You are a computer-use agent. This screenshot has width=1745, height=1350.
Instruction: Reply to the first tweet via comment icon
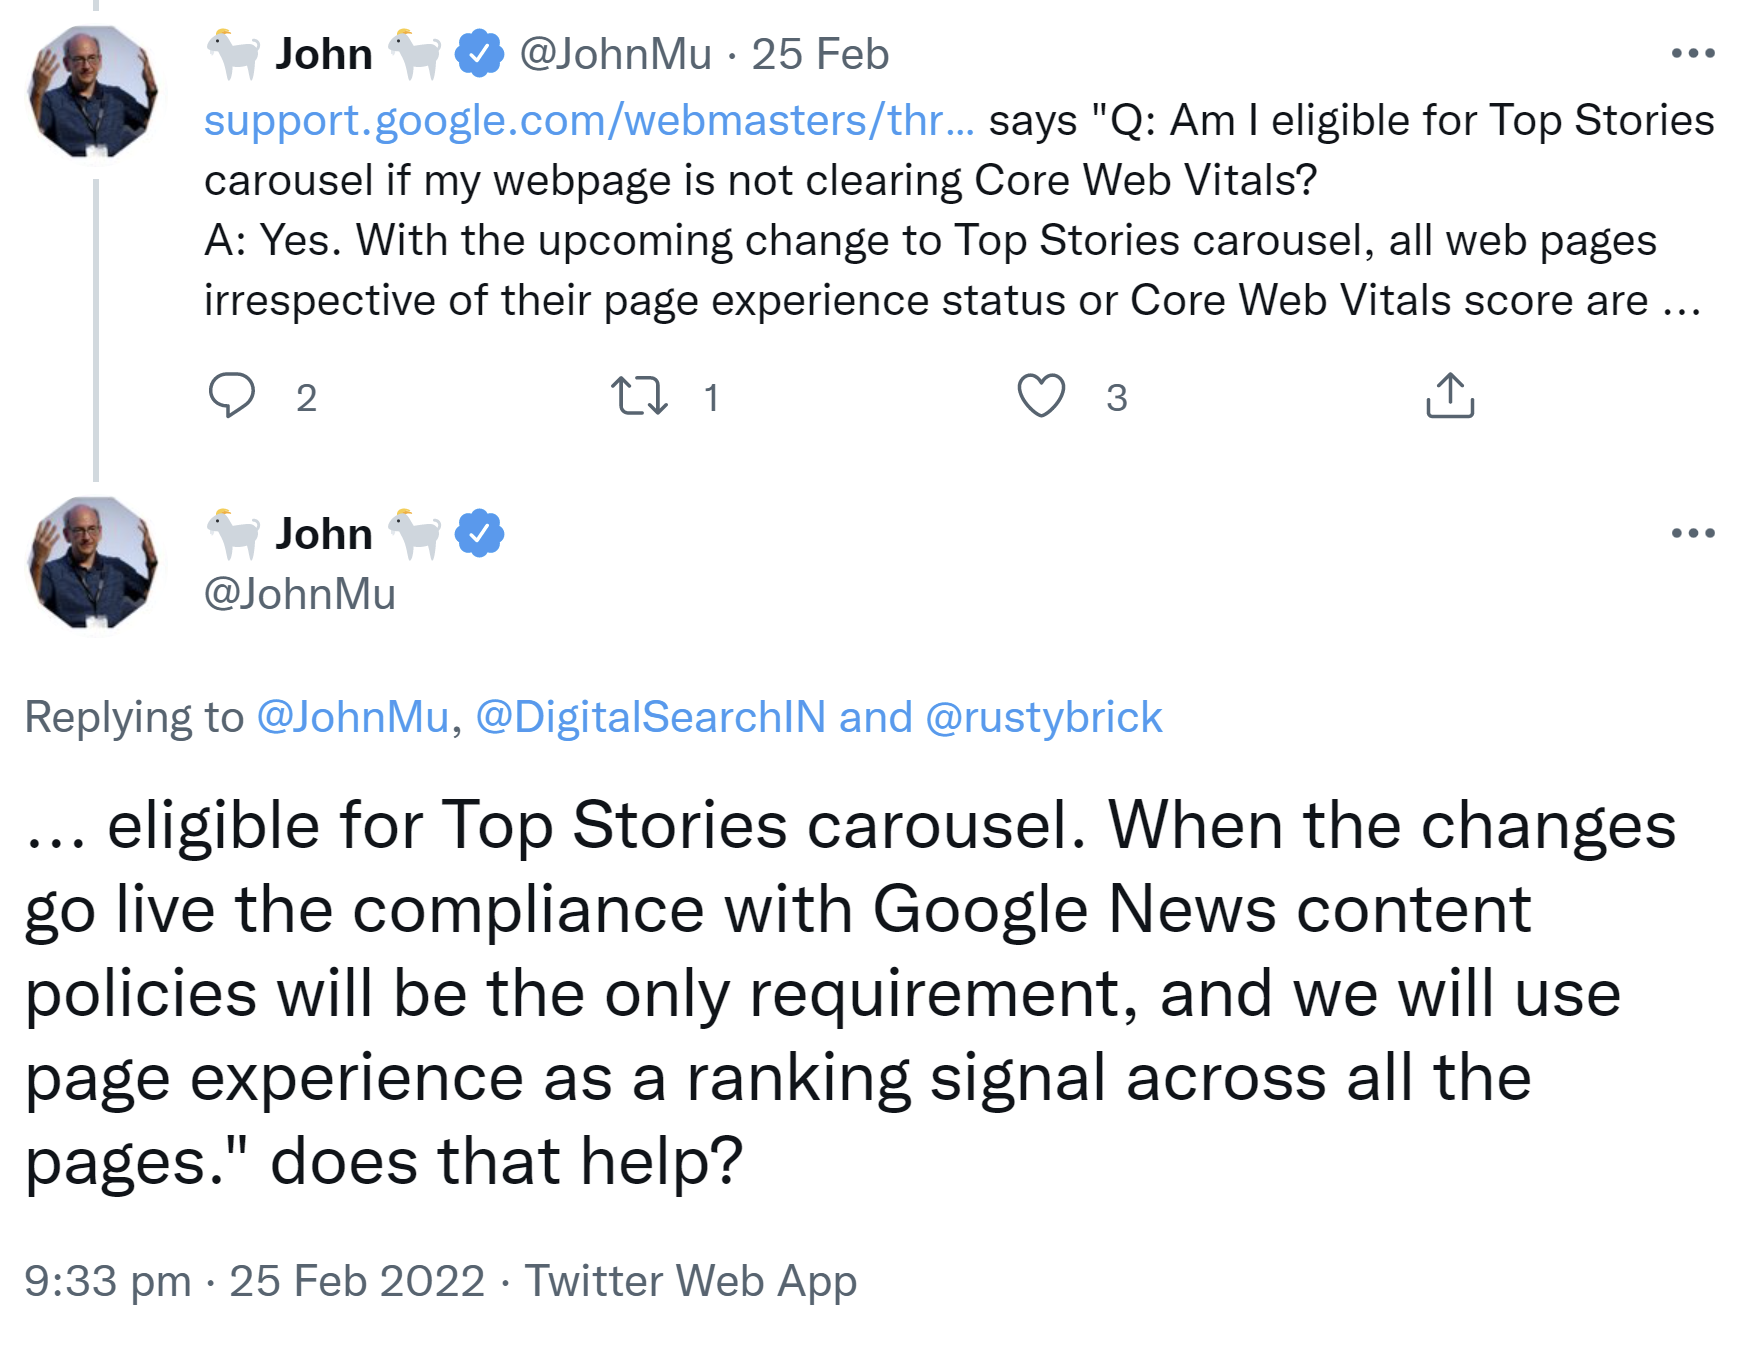click(x=232, y=395)
